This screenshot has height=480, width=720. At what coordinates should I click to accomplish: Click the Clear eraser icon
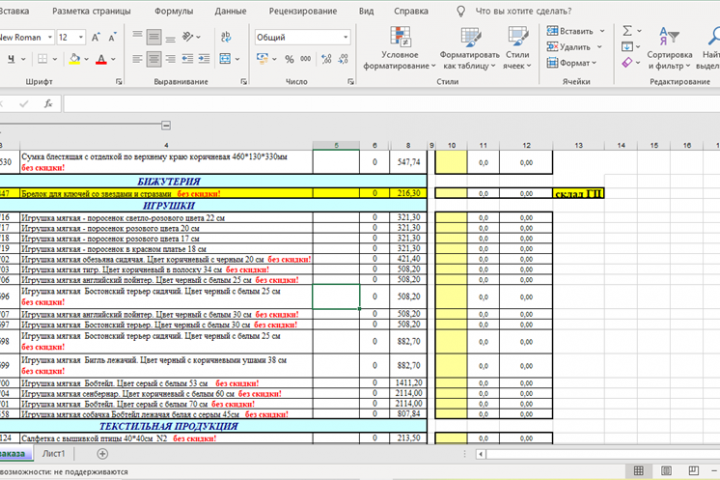pyautogui.click(x=627, y=62)
